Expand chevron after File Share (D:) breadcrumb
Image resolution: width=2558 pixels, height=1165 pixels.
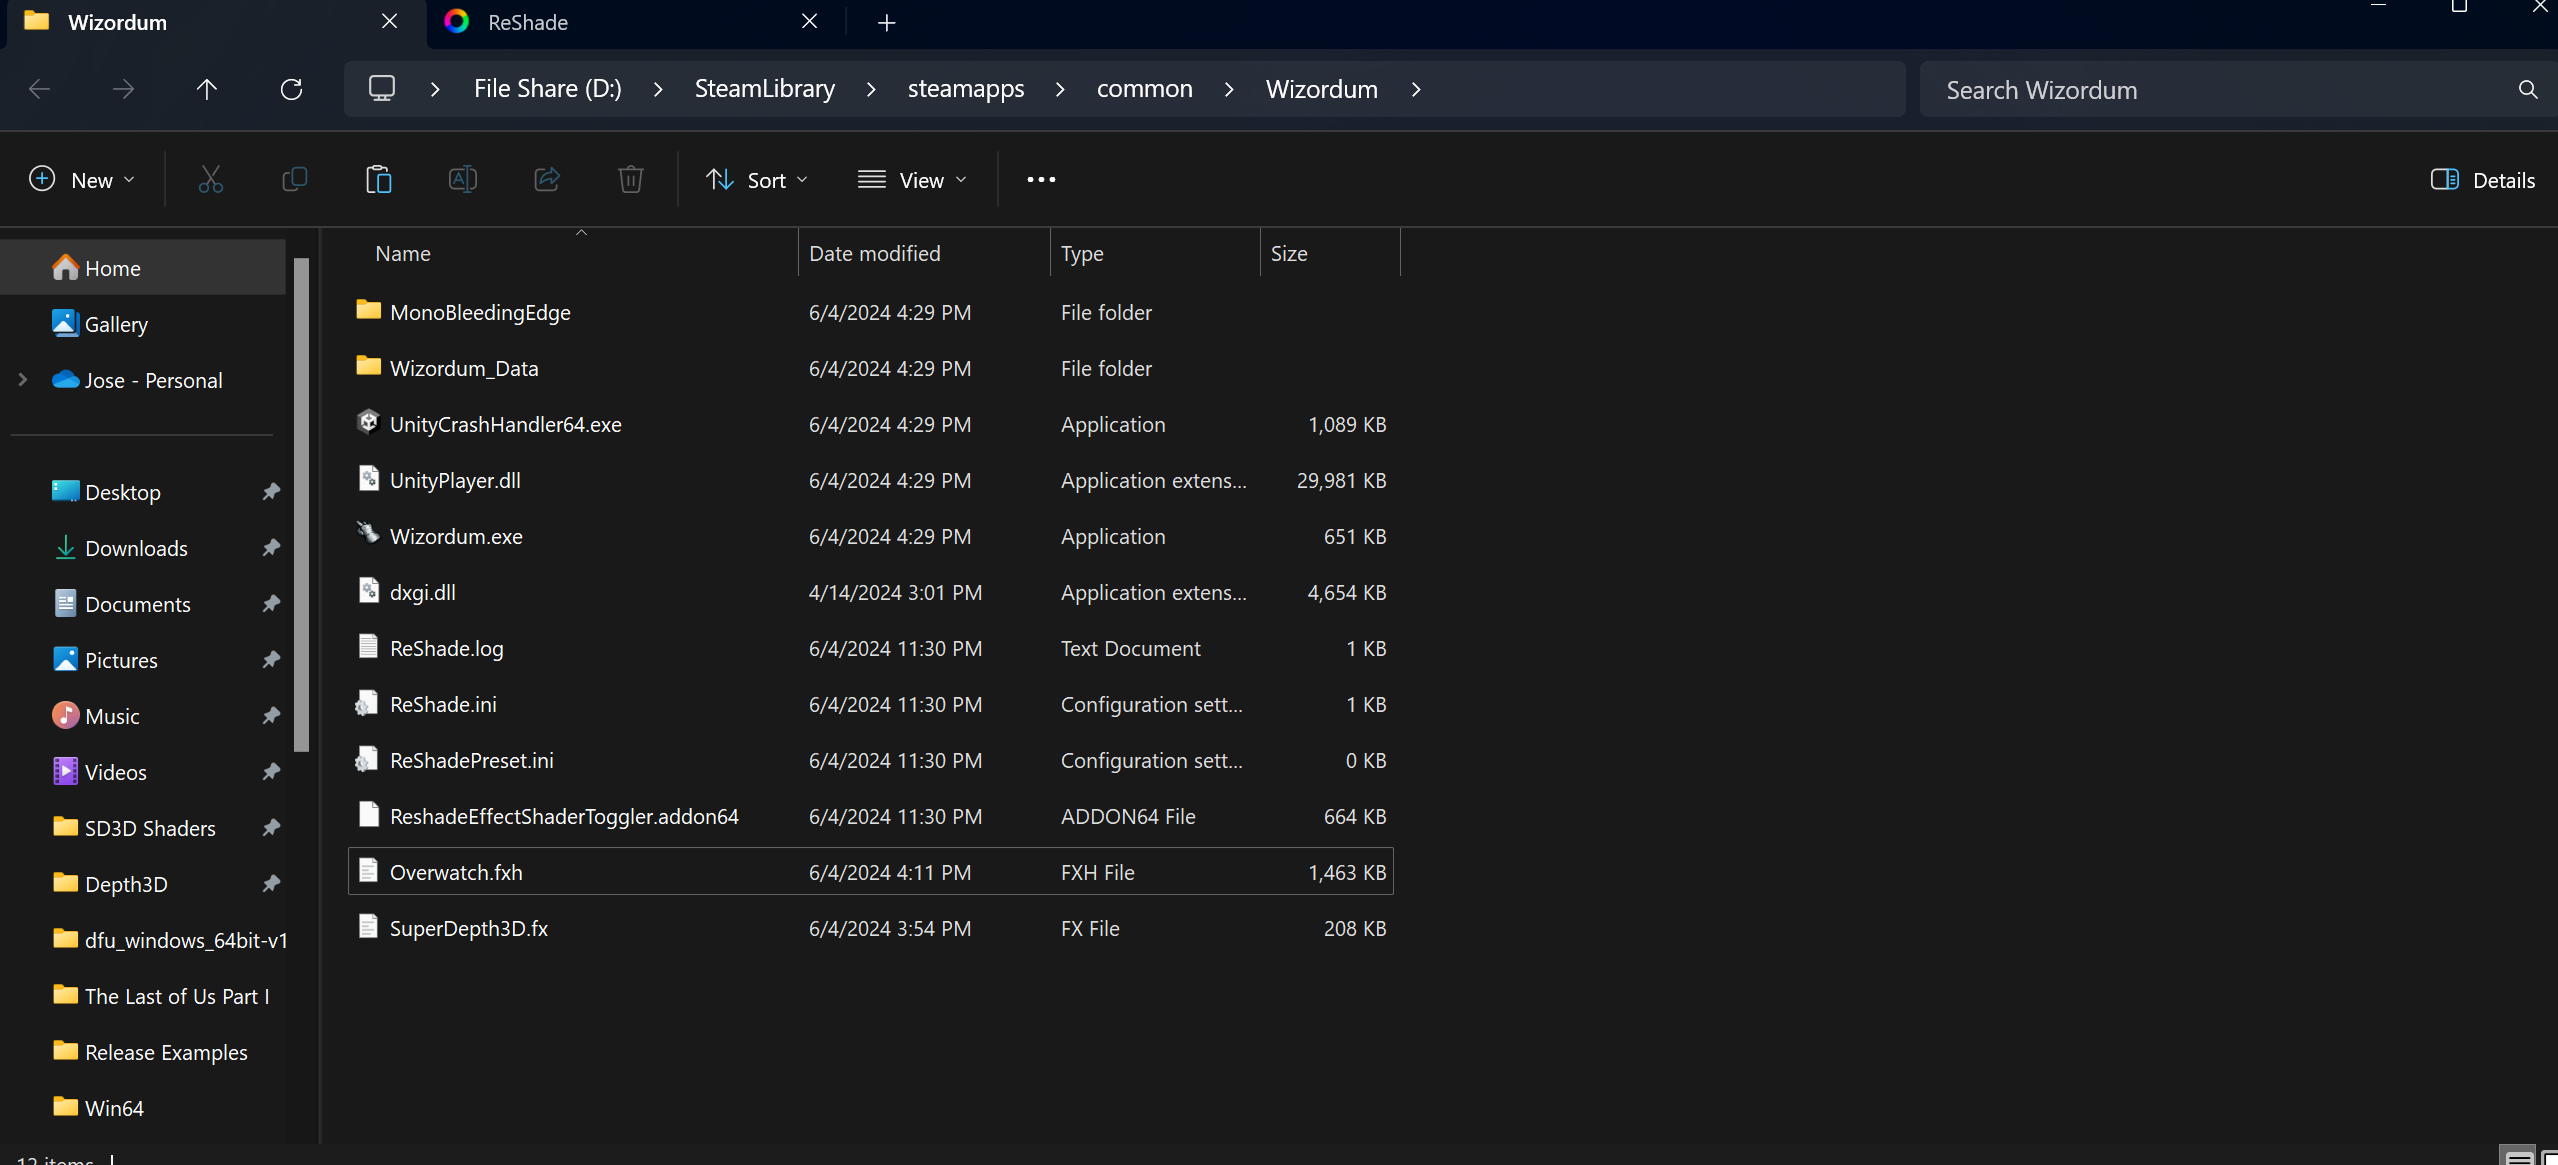(x=658, y=90)
